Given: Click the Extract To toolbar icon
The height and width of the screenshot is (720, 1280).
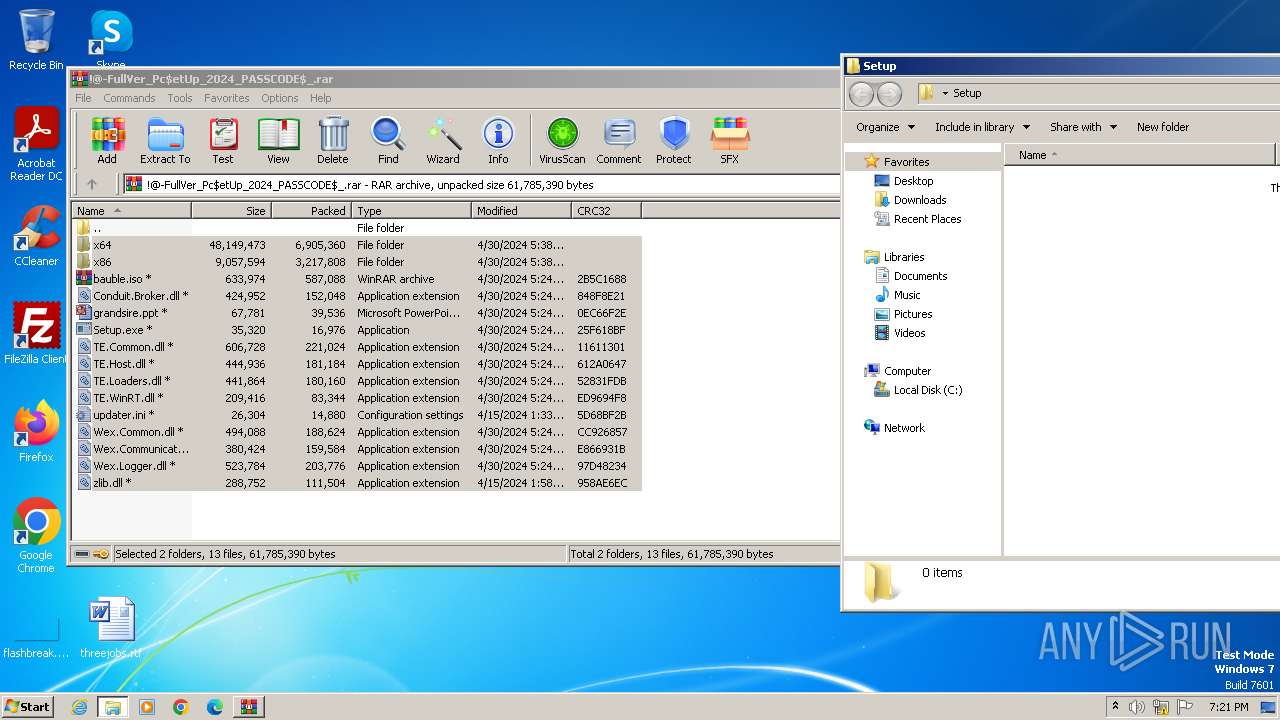Looking at the screenshot, I should tap(165, 141).
